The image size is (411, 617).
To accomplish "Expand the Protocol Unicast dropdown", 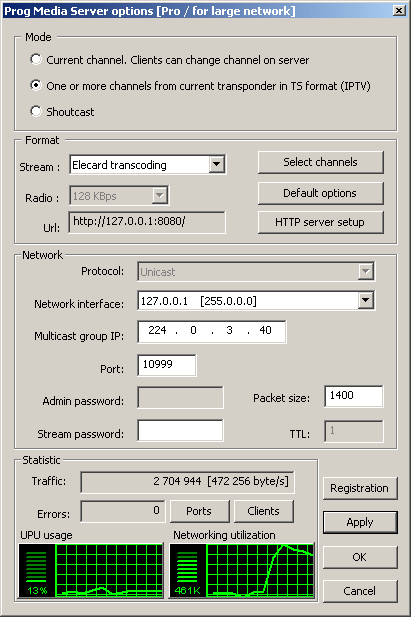I will click(x=256, y=272).
